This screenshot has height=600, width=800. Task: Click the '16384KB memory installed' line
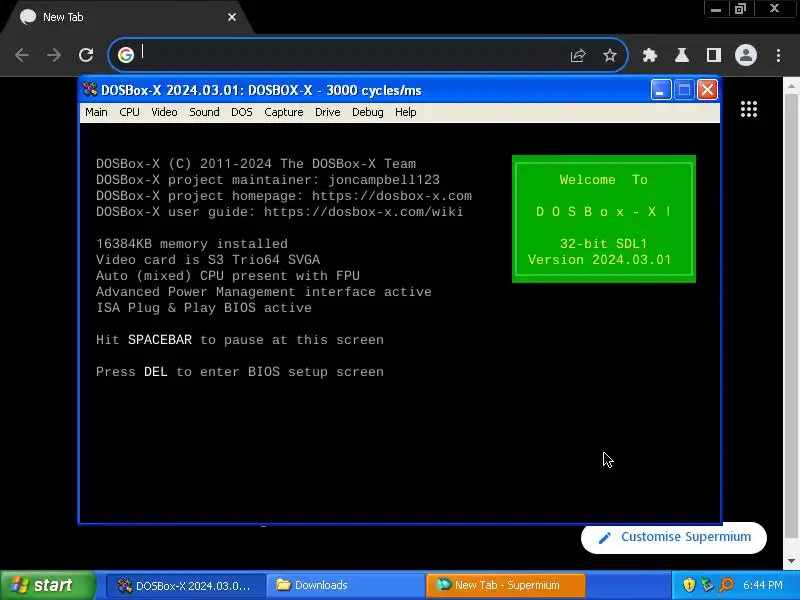[x=192, y=244]
